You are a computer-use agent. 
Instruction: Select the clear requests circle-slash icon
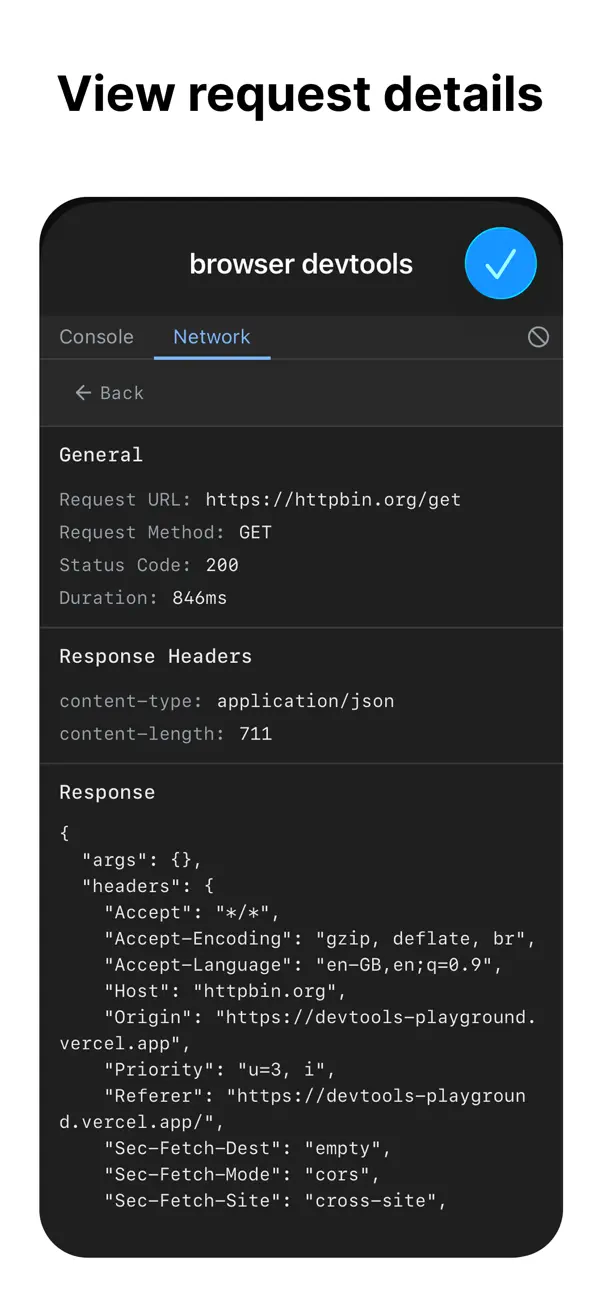[x=539, y=337]
